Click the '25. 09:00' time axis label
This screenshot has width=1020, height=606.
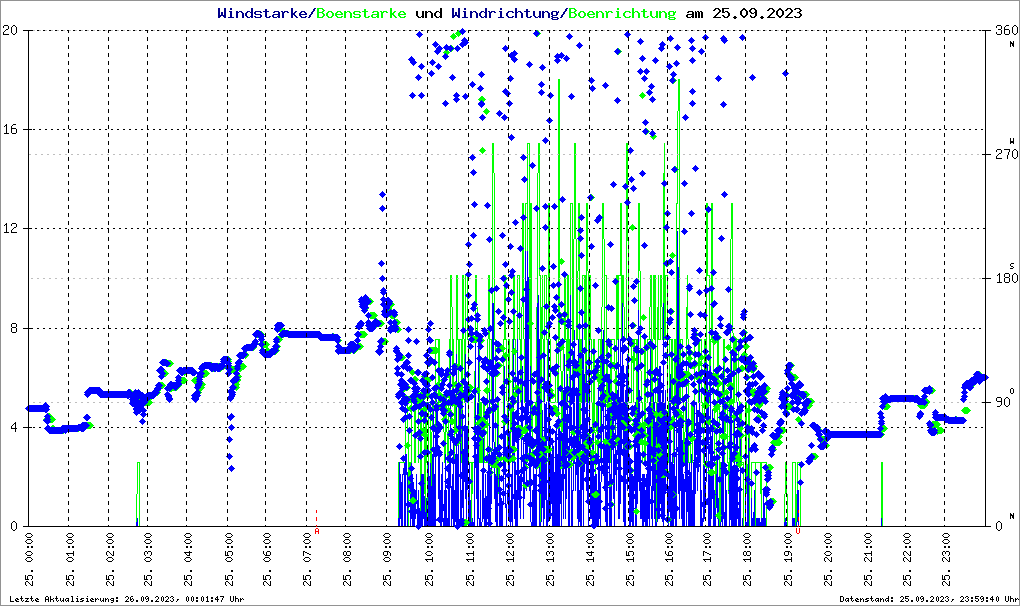387,560
